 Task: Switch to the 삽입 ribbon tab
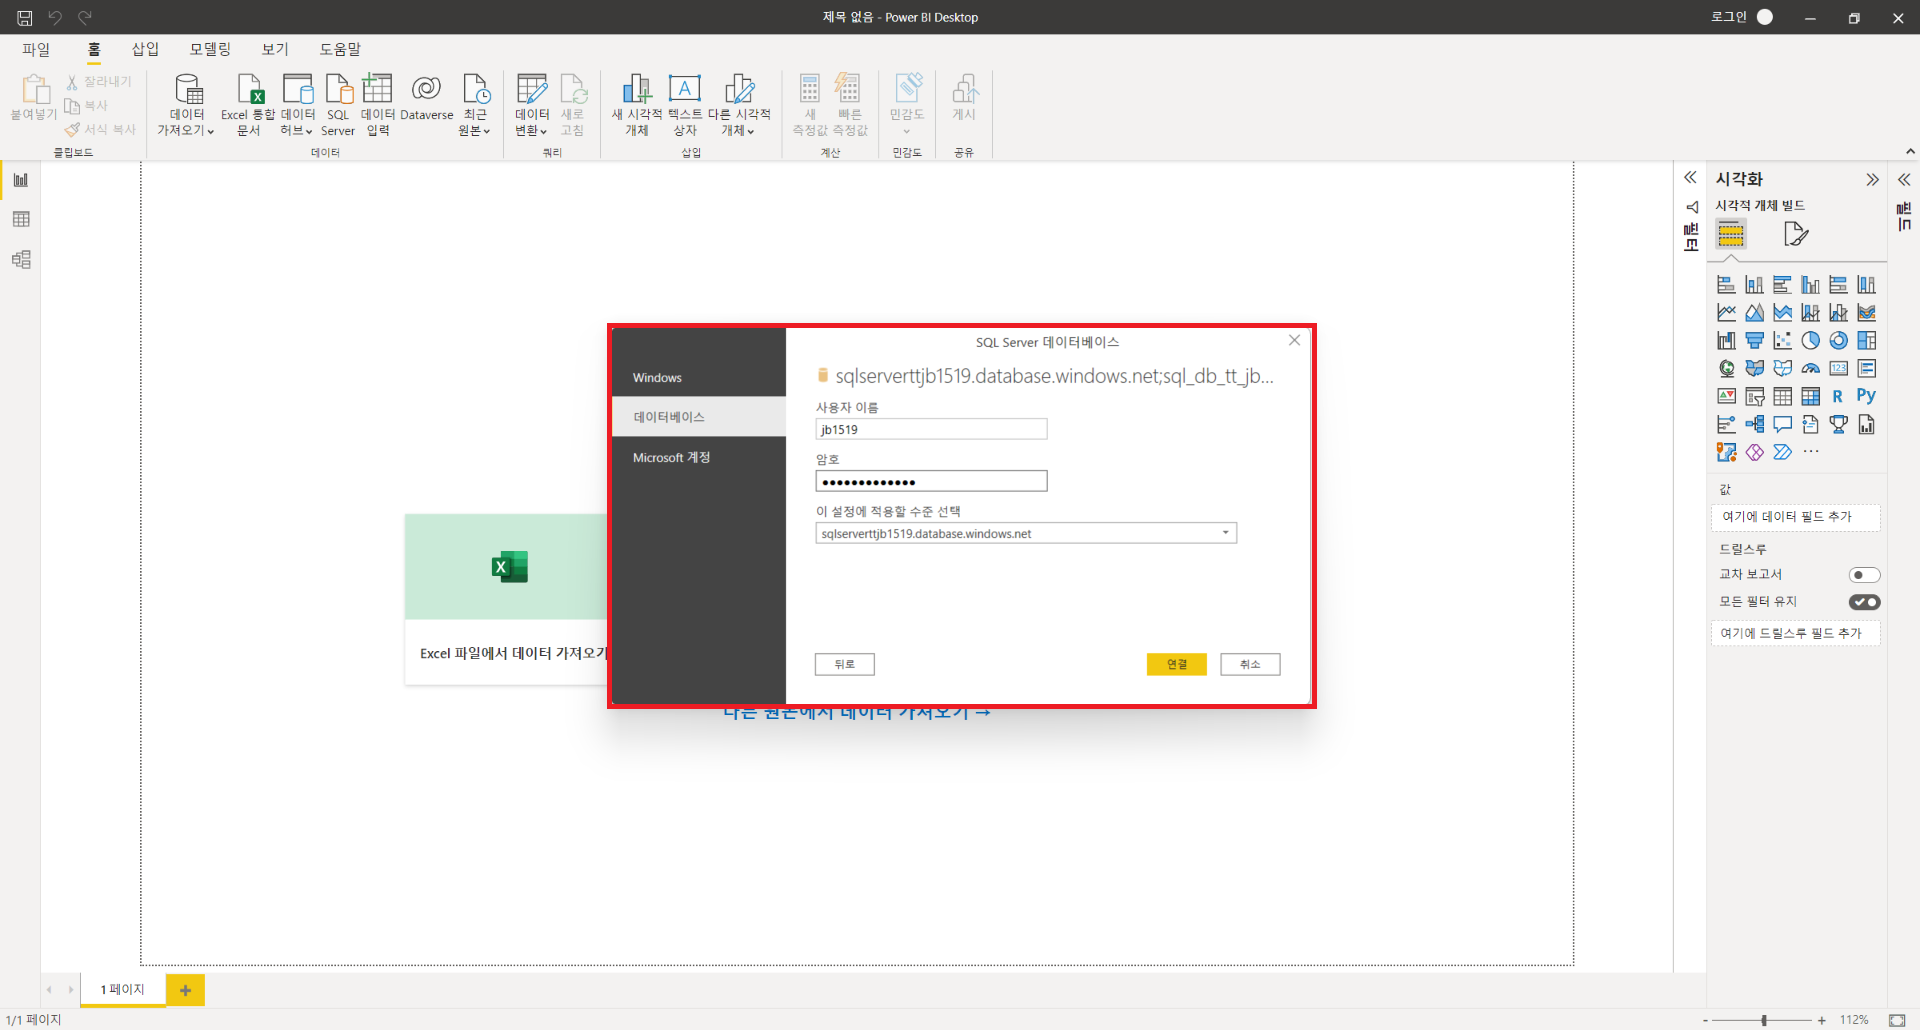point(145,49)
